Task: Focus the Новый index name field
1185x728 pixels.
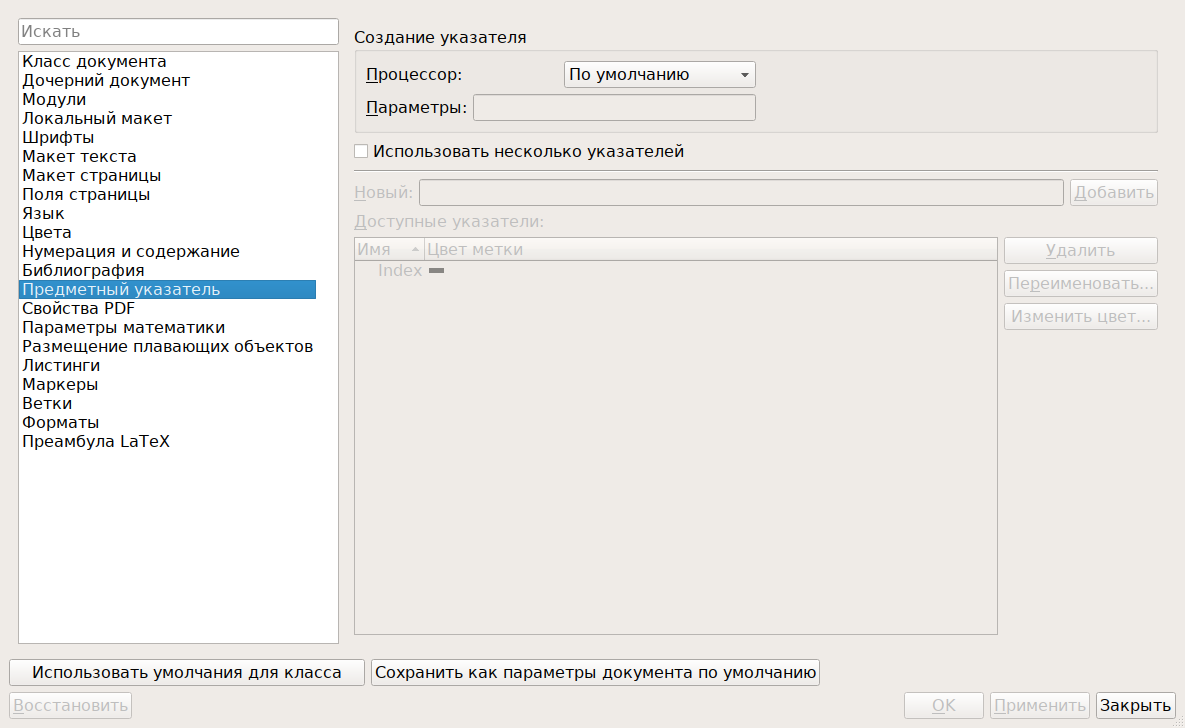Action: pyautogui.click(x=741, y=193)
